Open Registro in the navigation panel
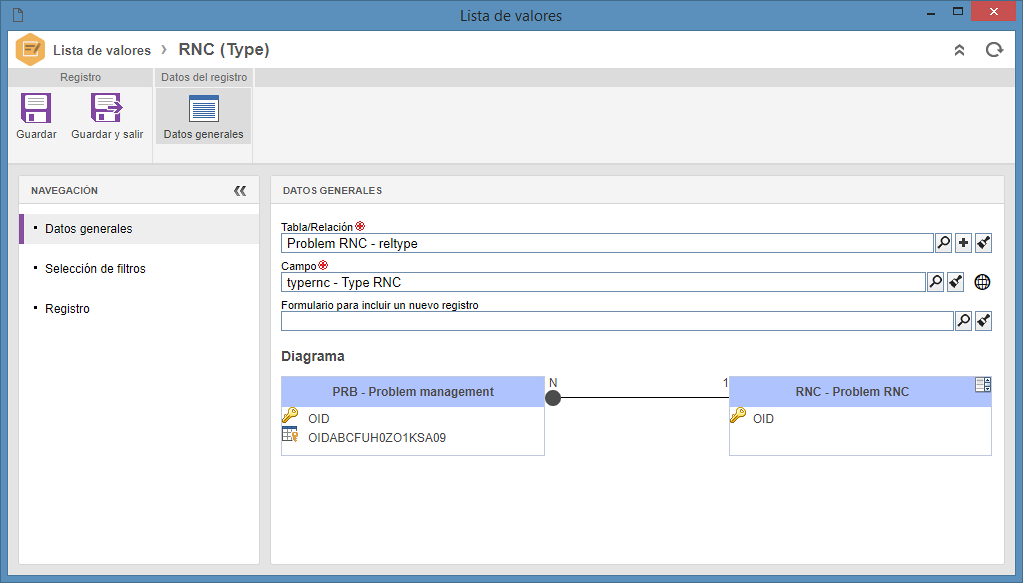The image size is (1023, 583). [67, 308]
